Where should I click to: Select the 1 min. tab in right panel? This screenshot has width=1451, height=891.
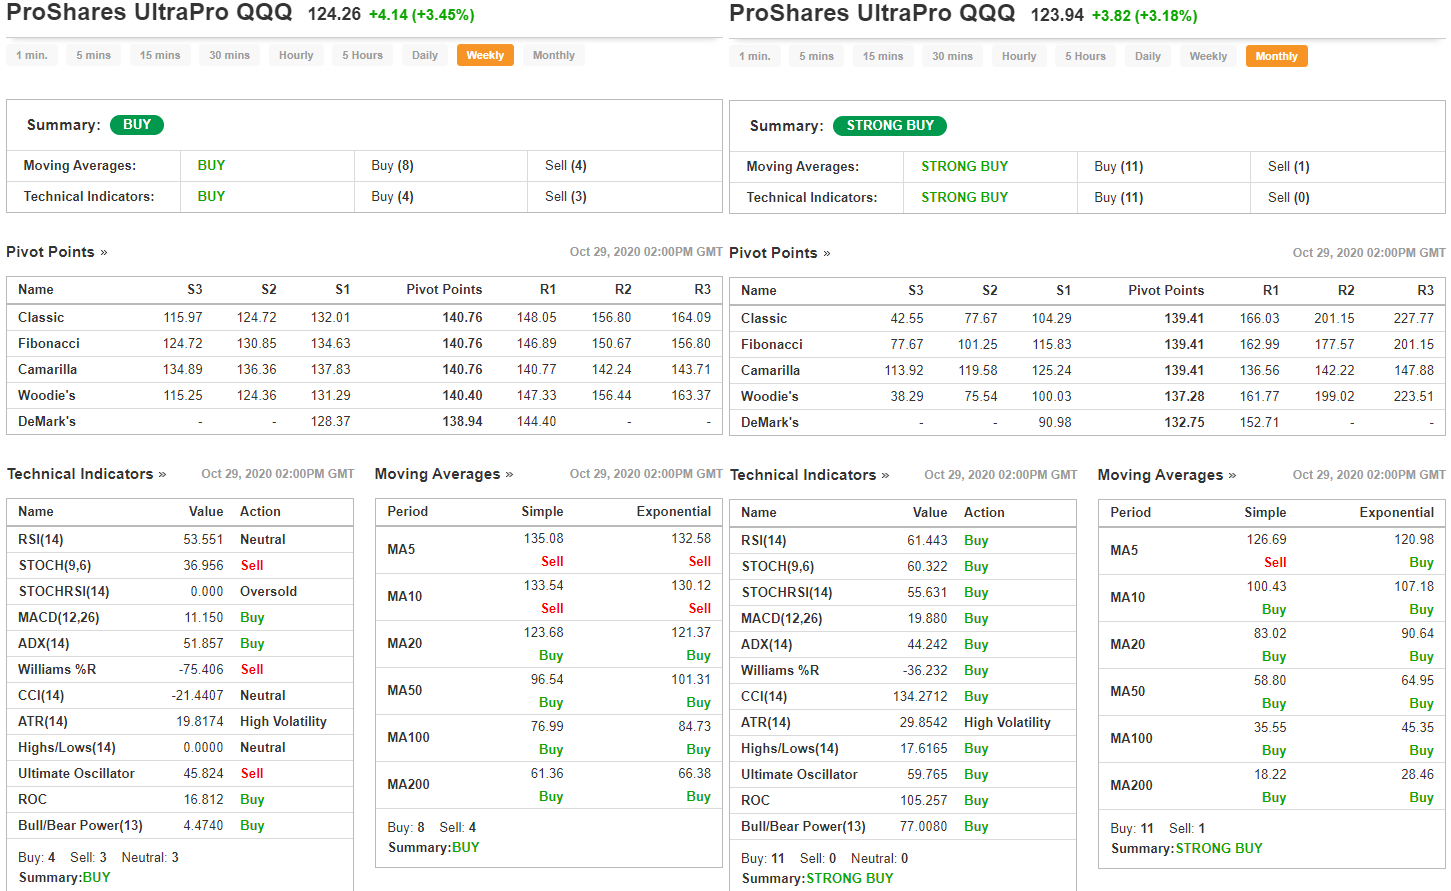tap(755, 56)
